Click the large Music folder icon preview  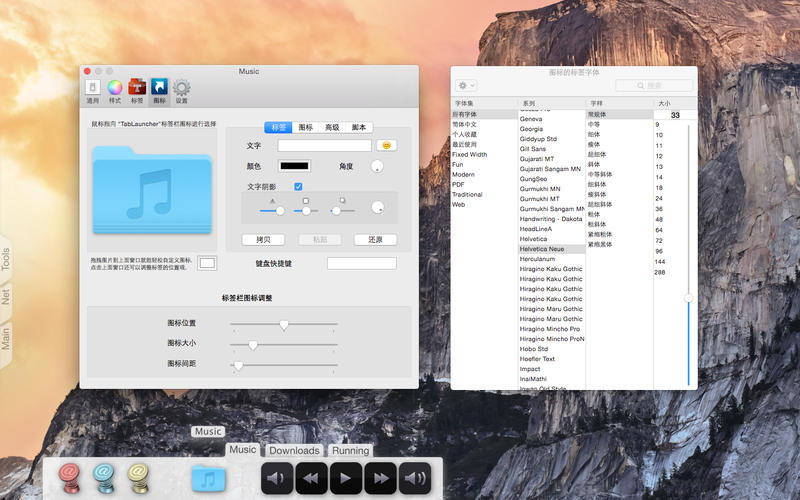(152, 190)
